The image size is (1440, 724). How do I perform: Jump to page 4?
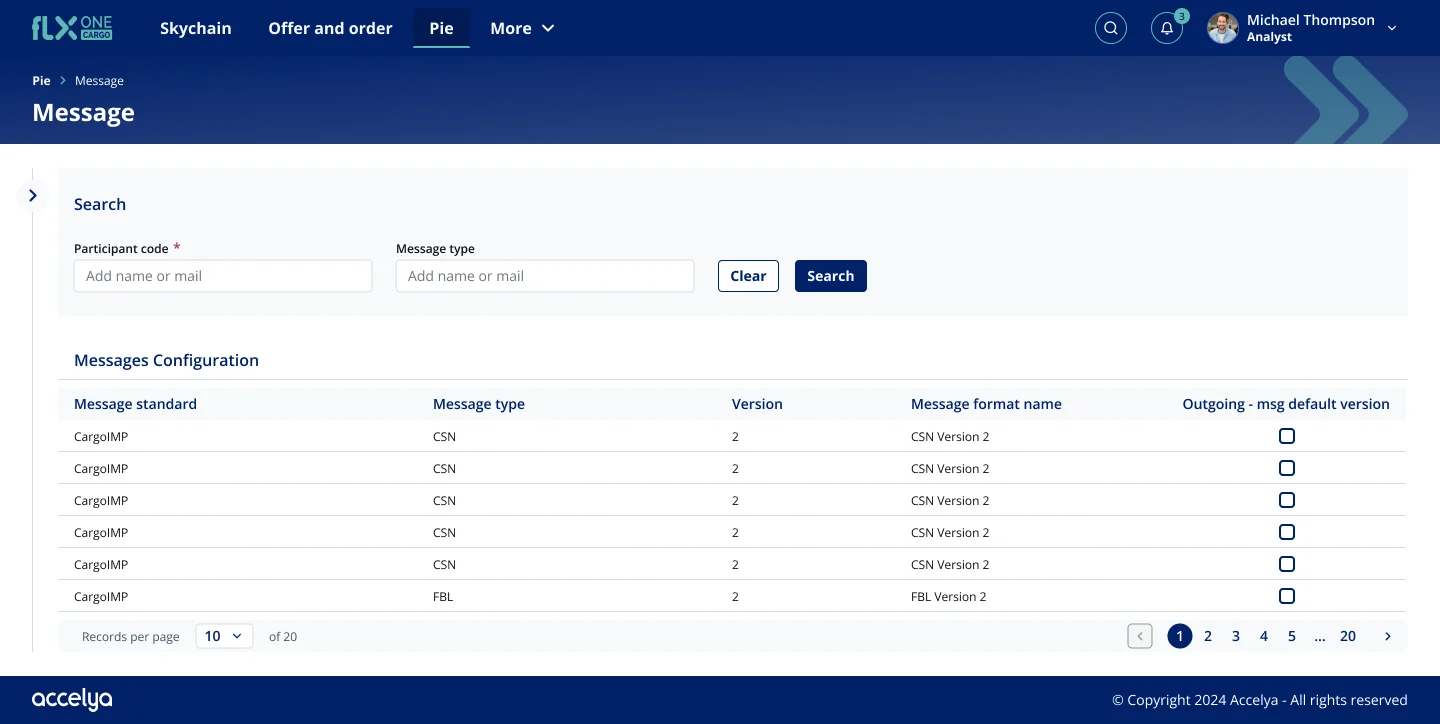[1264, 636]
